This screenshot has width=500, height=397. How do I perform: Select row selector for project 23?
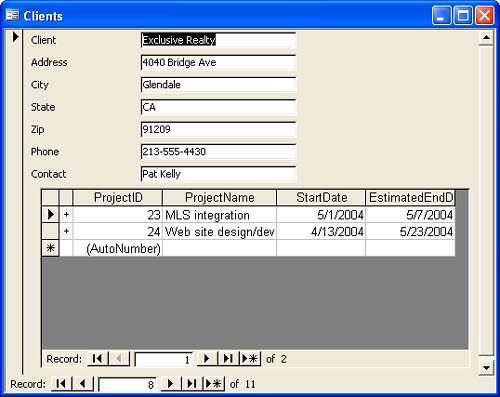[x=50, y=214]
